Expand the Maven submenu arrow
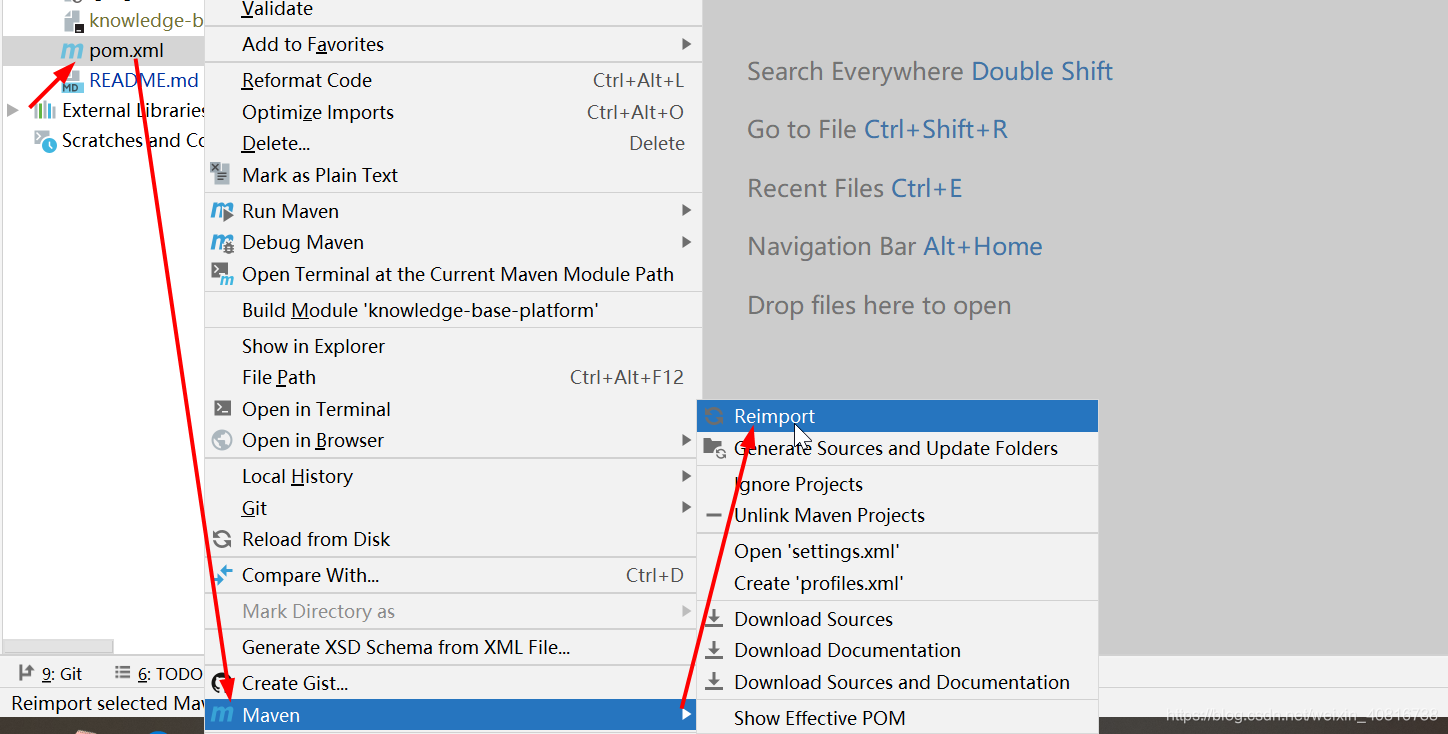The width and height of the screenshot is (1448, 734). coord(686,715)
